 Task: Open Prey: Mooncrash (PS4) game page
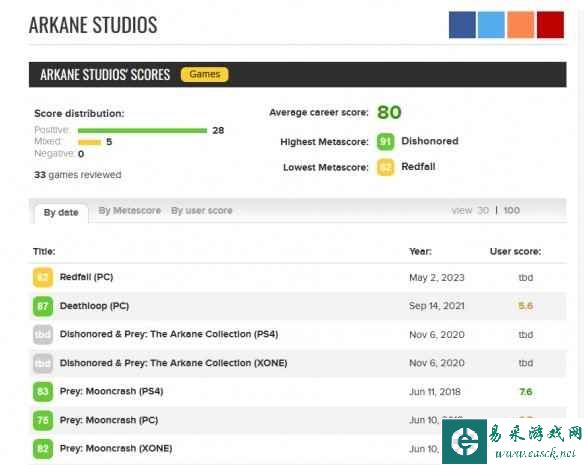click(x=112, y=392)
